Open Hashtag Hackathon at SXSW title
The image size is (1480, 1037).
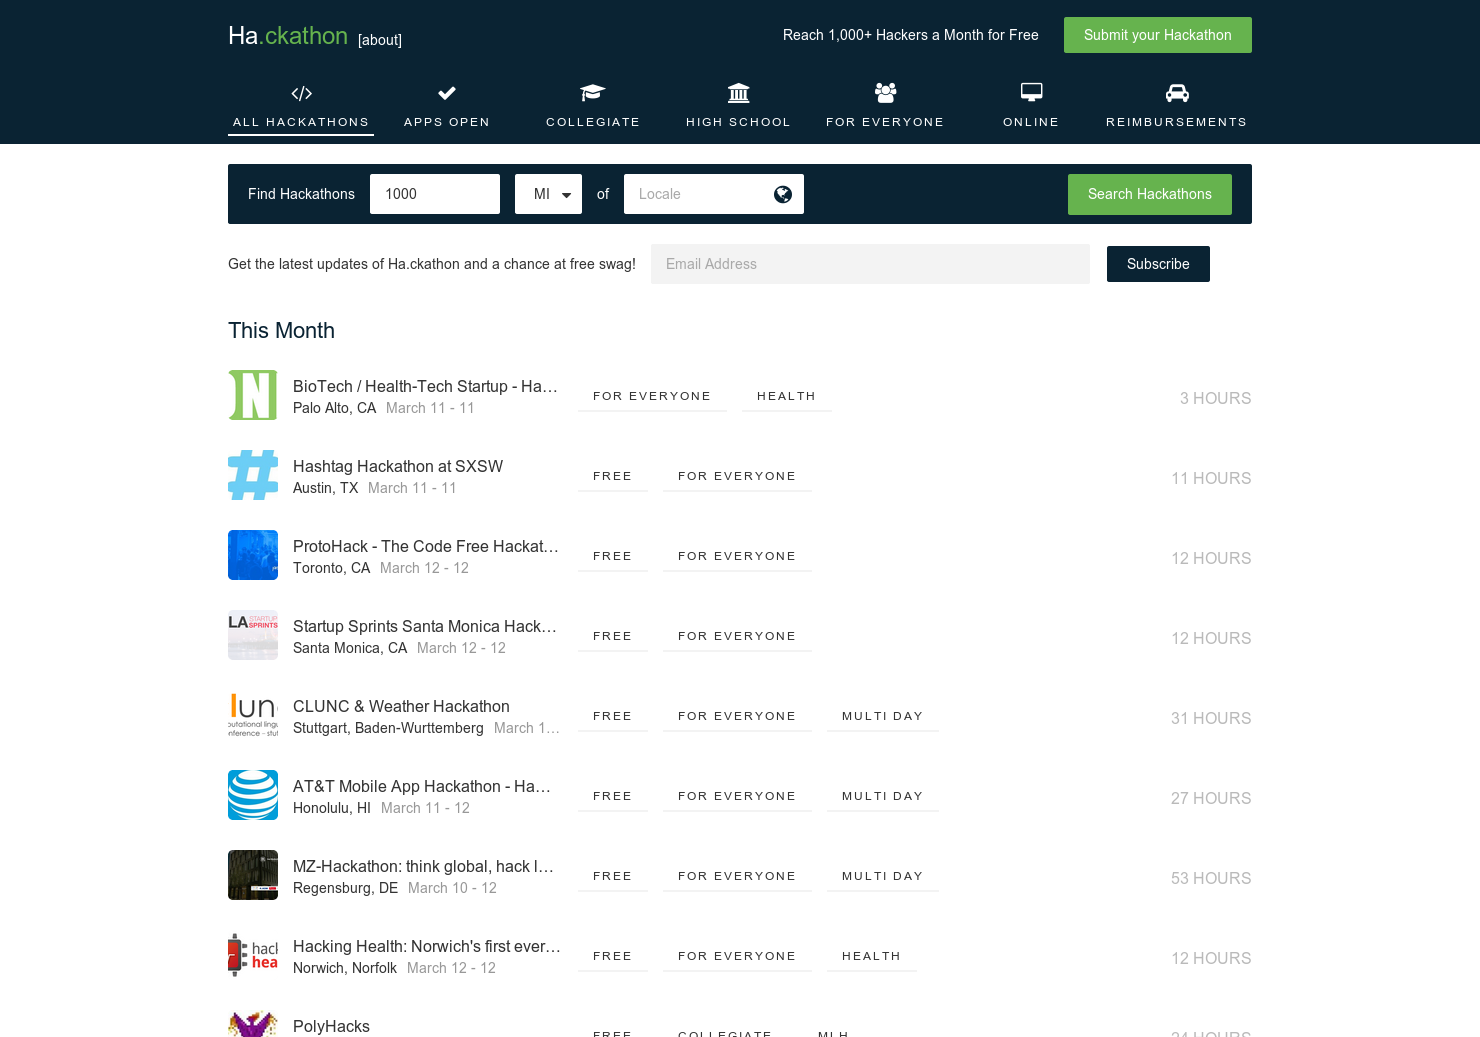coord(398,466)
